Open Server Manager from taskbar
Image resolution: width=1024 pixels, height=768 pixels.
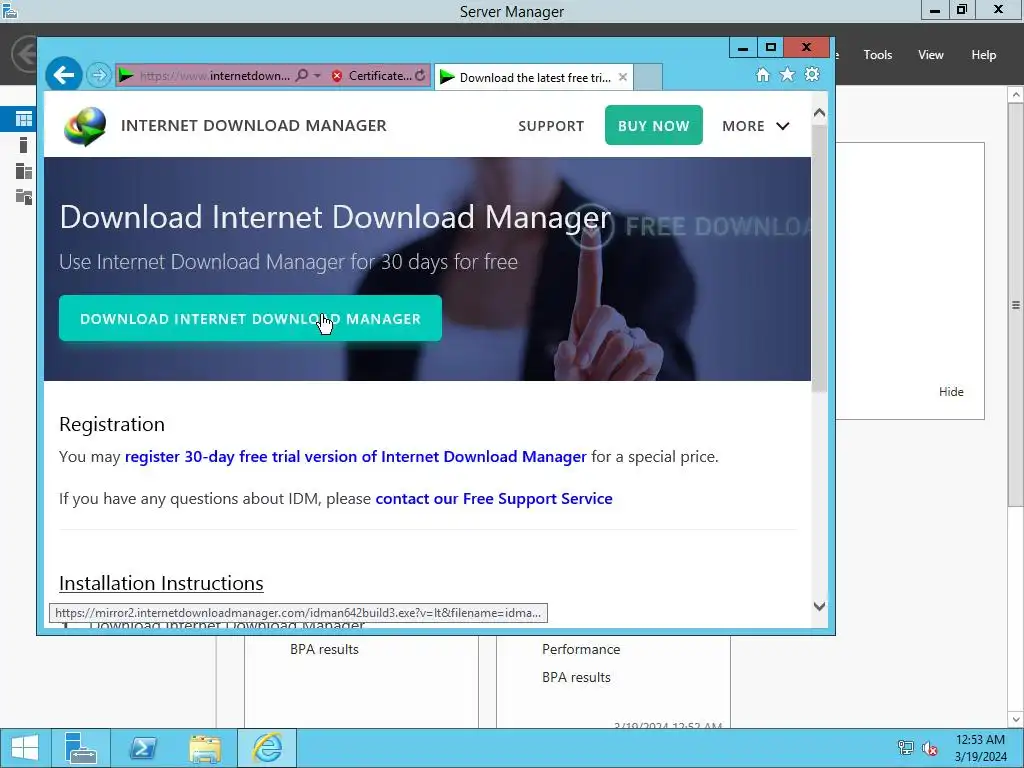click(x=80, y=748)
